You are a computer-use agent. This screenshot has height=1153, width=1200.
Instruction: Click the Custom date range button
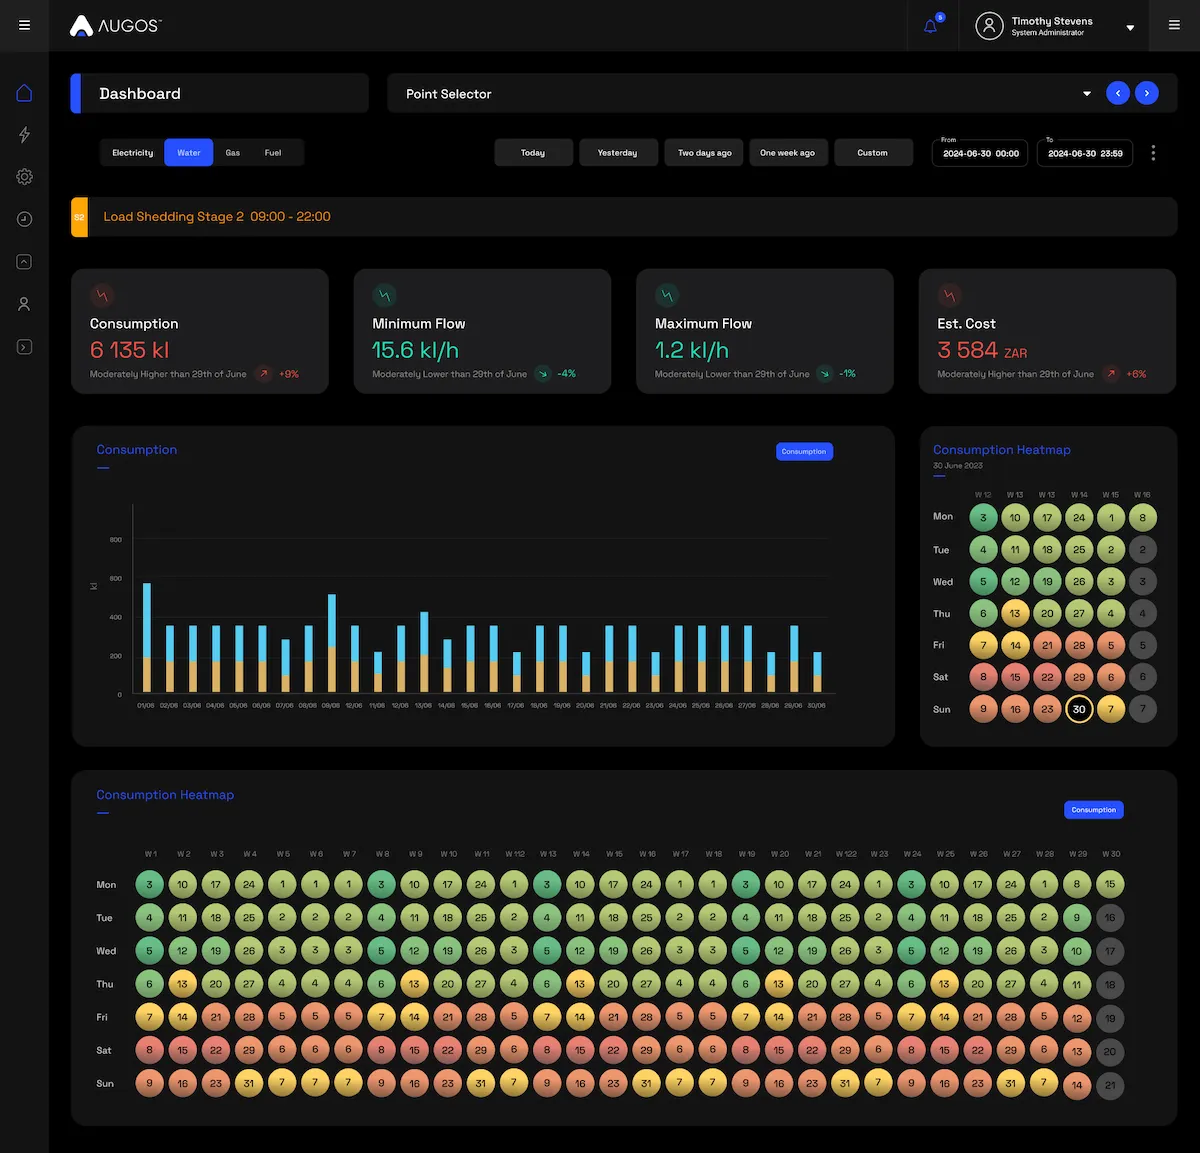pyautogui.click(x=872, y=153)
